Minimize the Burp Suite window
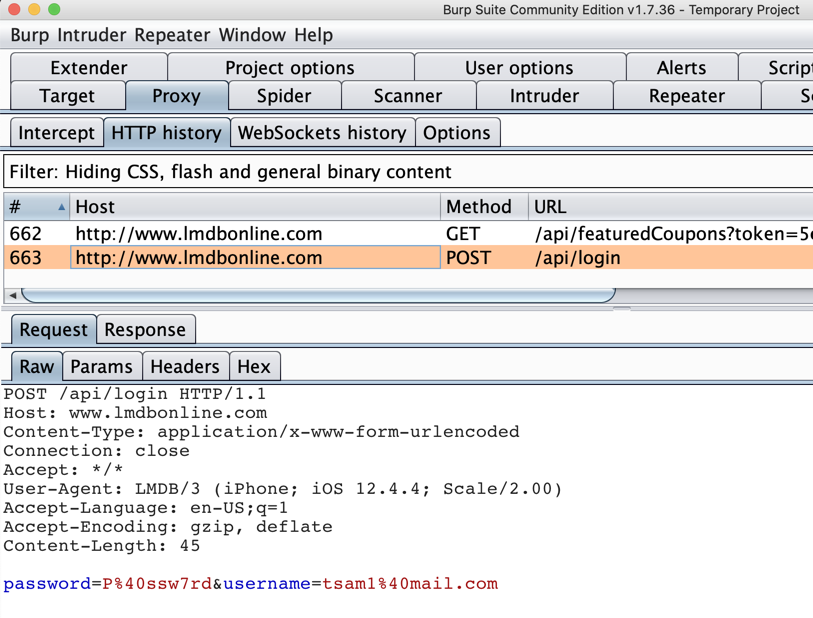The width and height of the screenshot is (813, 618). tap(34, 9)
